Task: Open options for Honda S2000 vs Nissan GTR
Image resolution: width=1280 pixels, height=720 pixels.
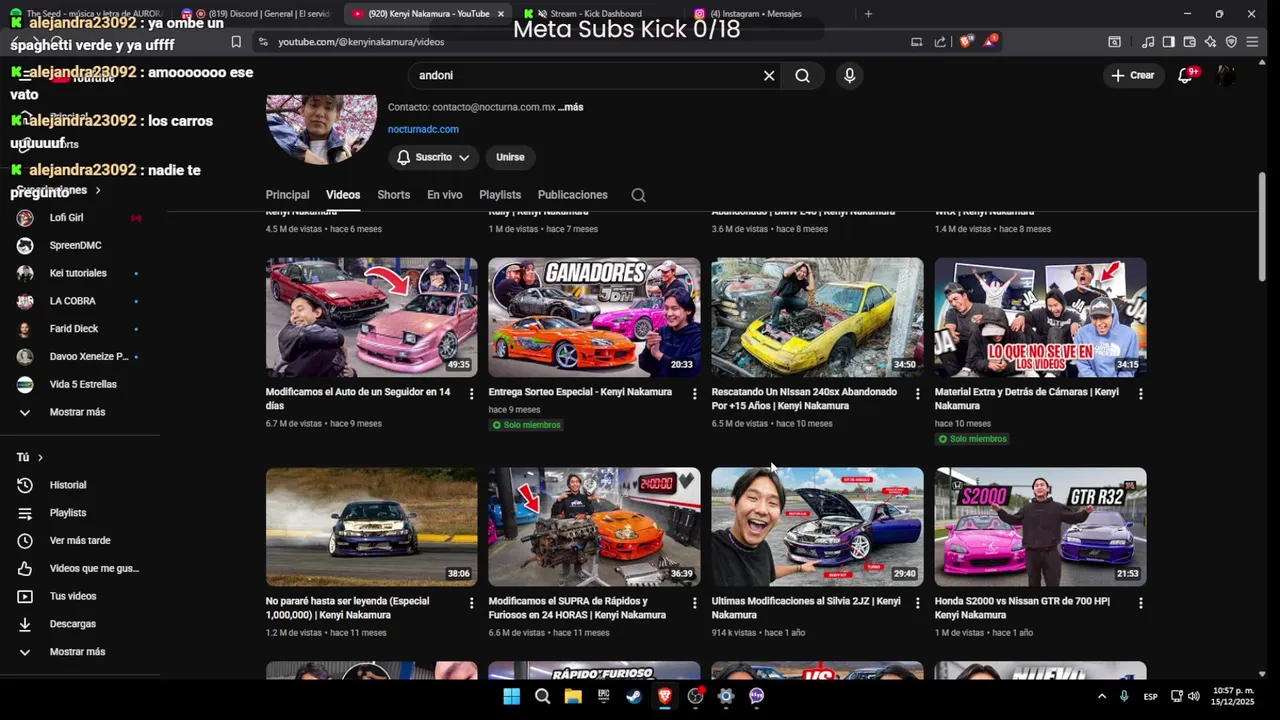Action: 1140,603
